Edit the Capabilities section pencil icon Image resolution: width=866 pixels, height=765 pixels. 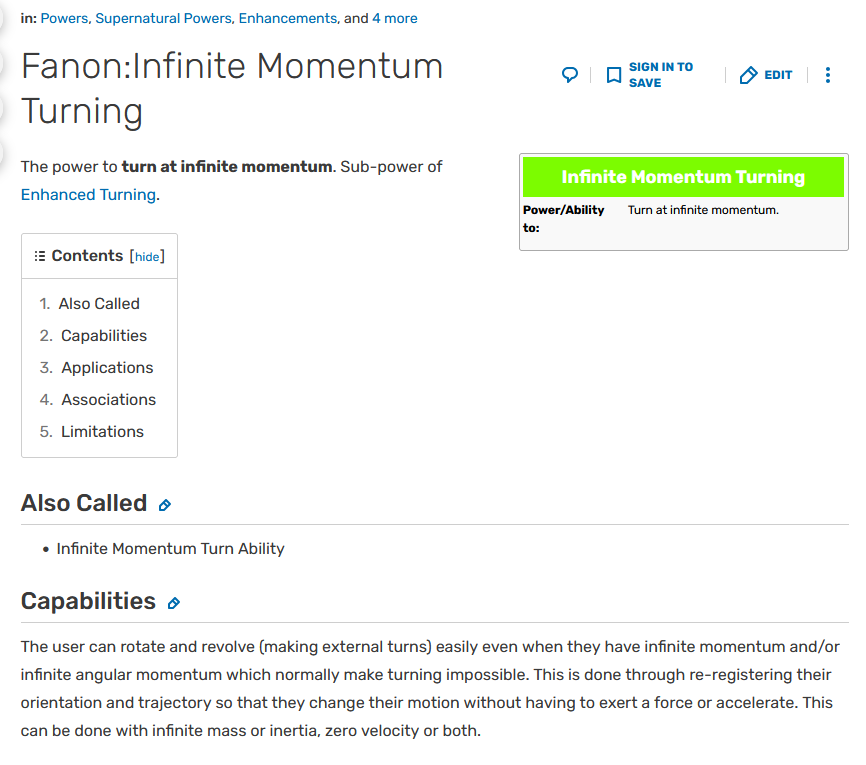point(173,603)
